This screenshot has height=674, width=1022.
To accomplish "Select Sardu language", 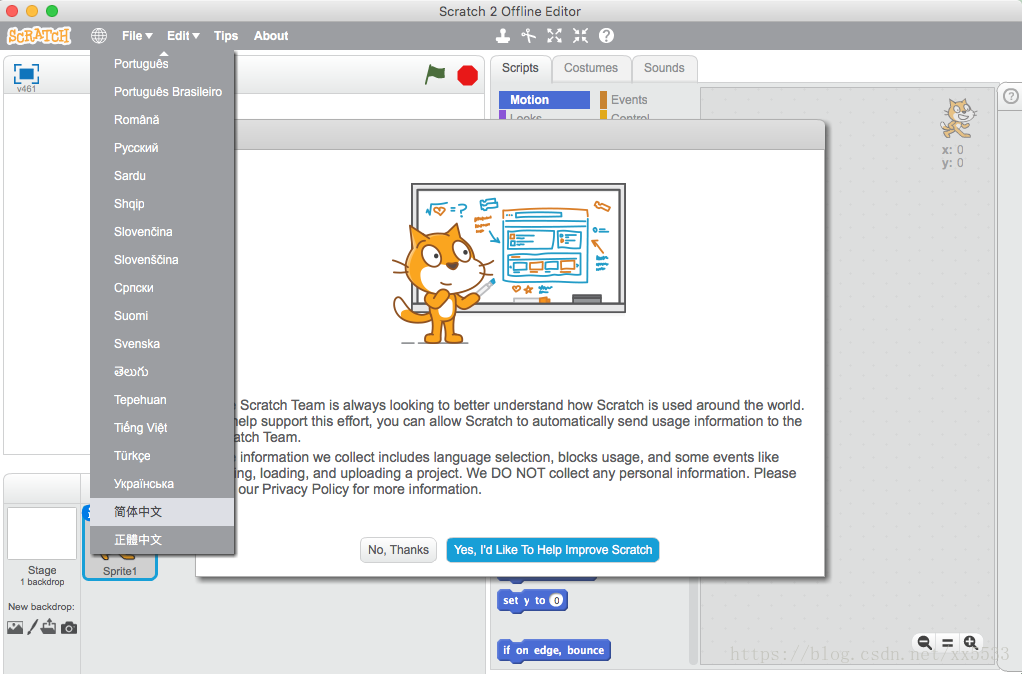I will 162,176.
